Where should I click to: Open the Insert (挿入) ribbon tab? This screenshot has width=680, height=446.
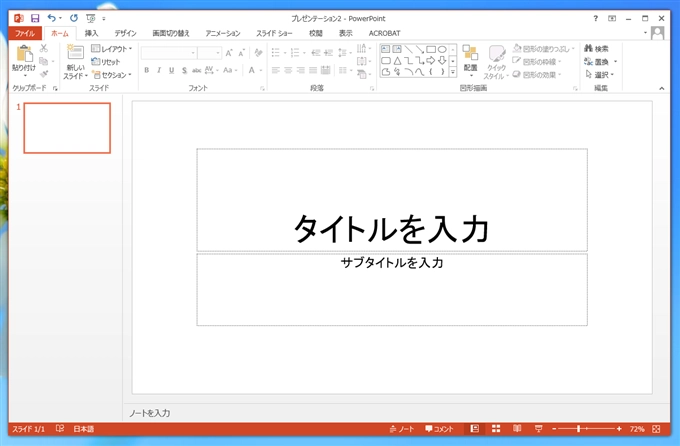click(91, 33)
